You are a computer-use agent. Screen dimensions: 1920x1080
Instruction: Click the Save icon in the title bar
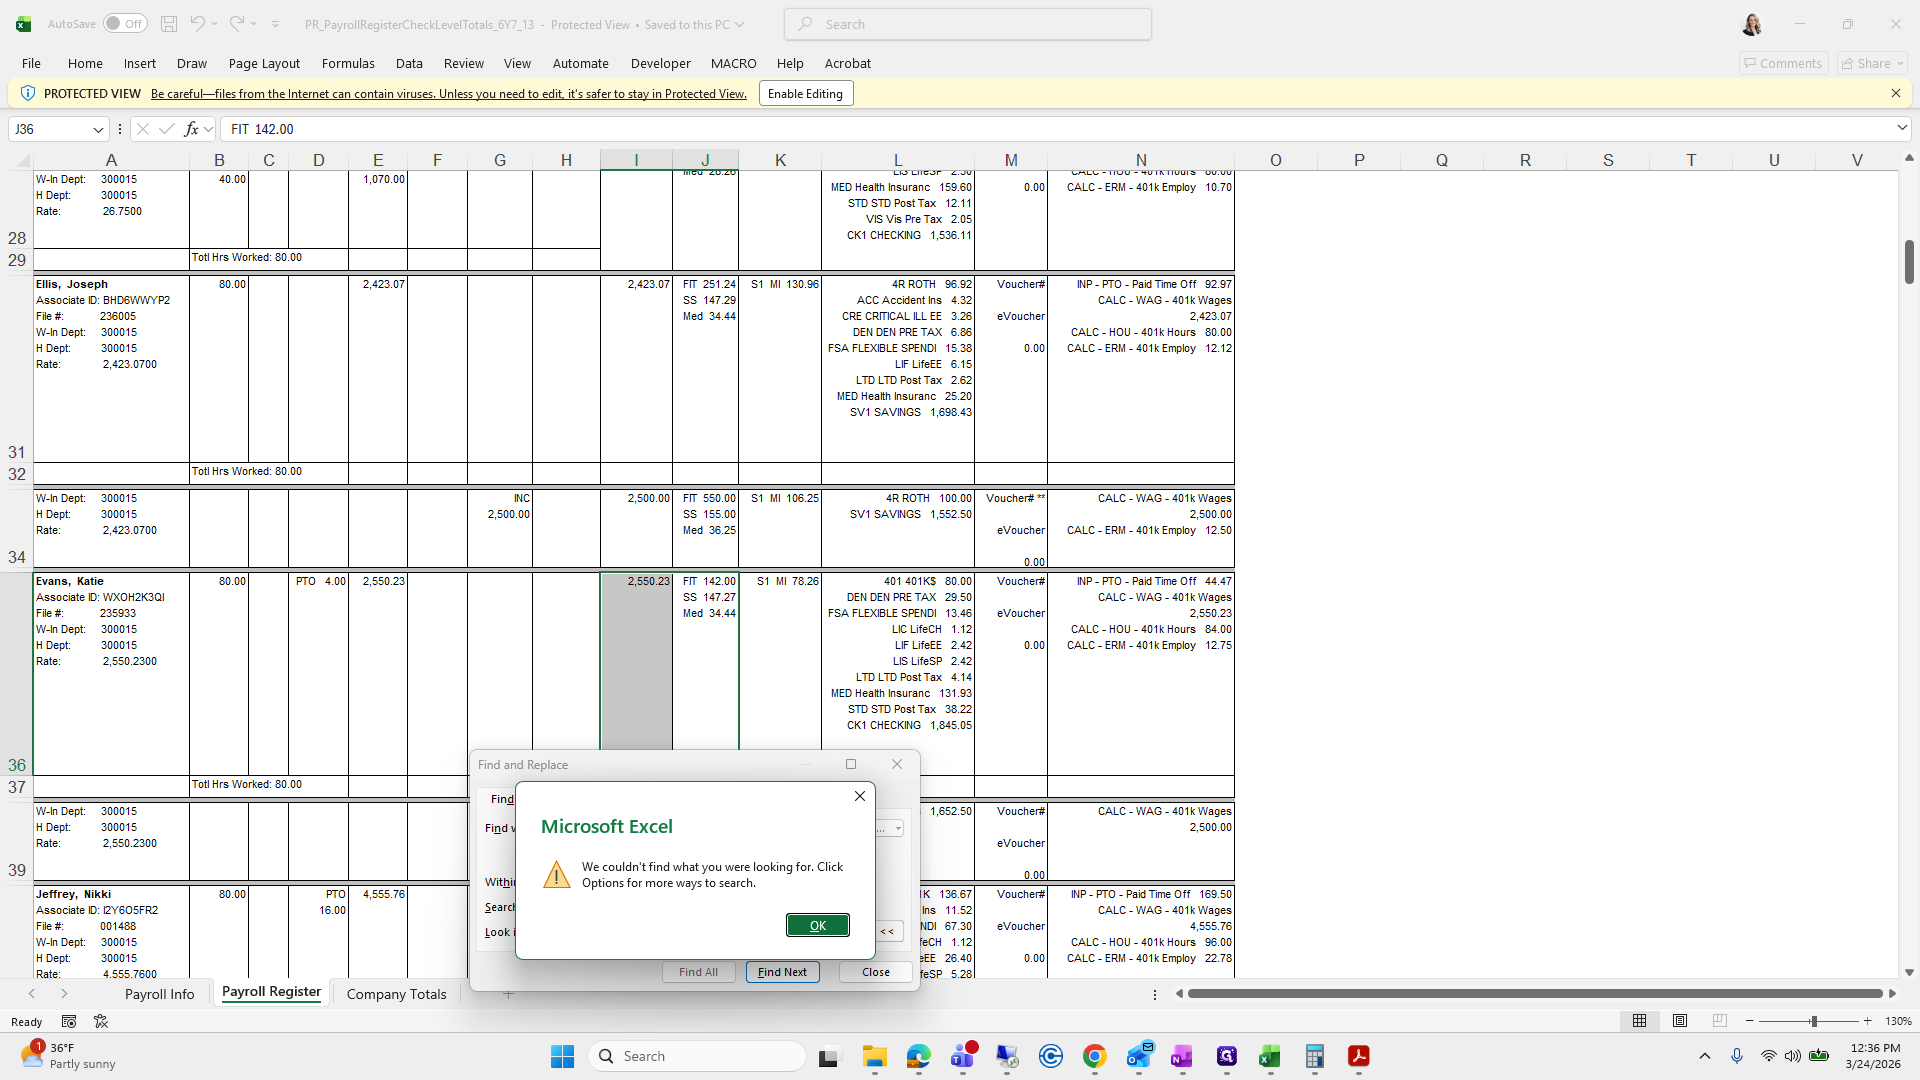click(169, 24)
